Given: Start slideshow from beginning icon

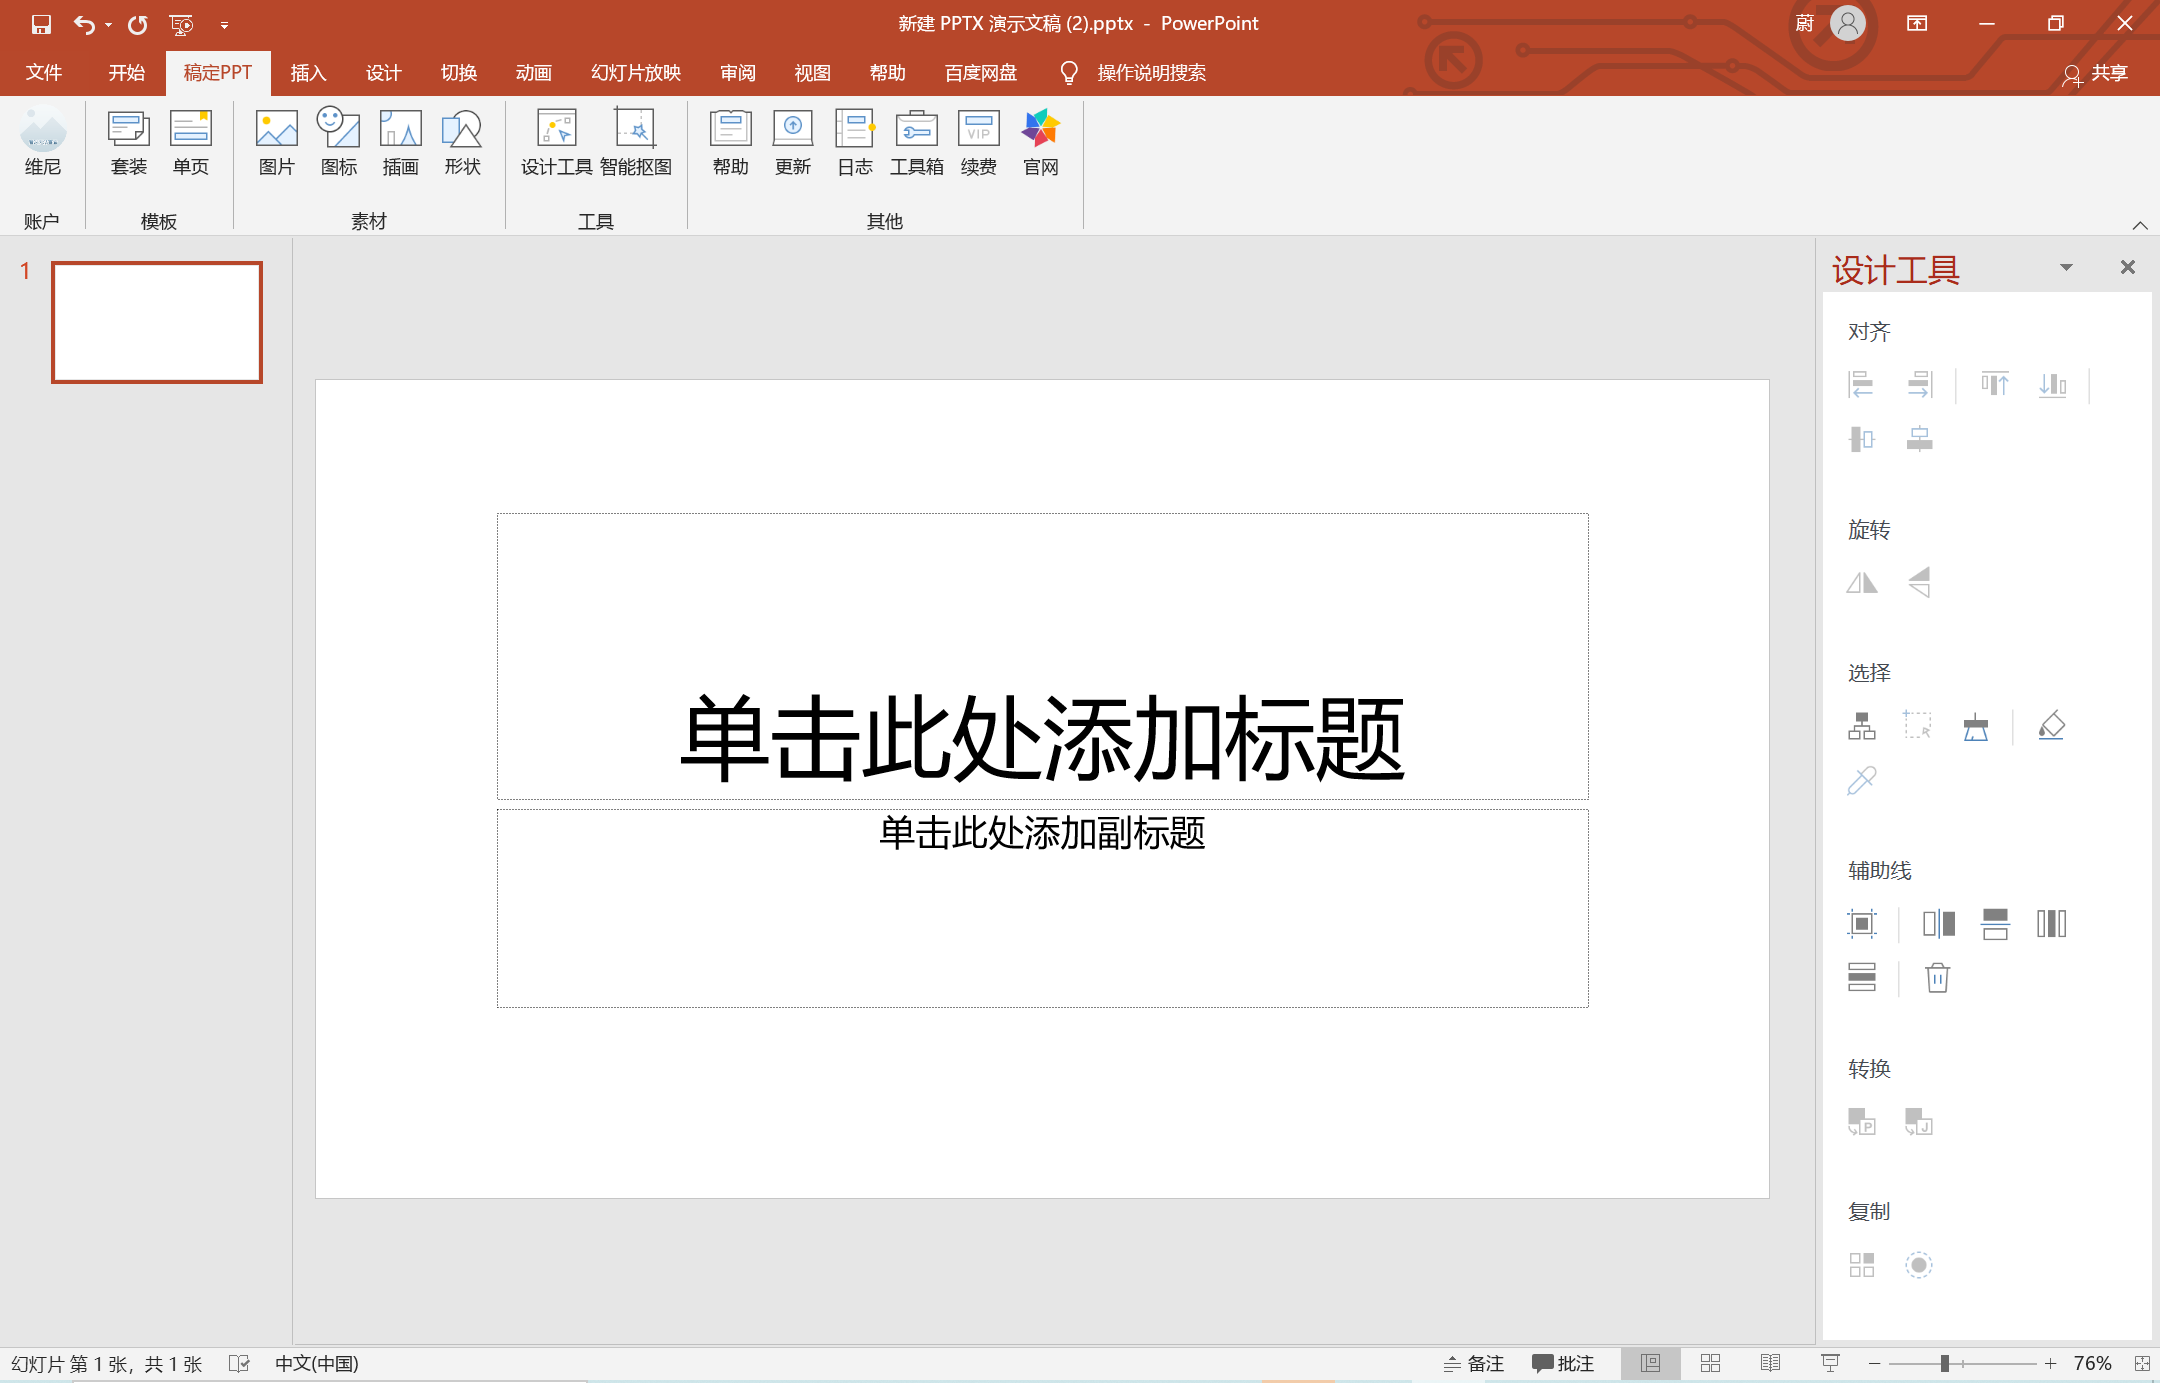Looking at the screenshot, I should [181, 24].
